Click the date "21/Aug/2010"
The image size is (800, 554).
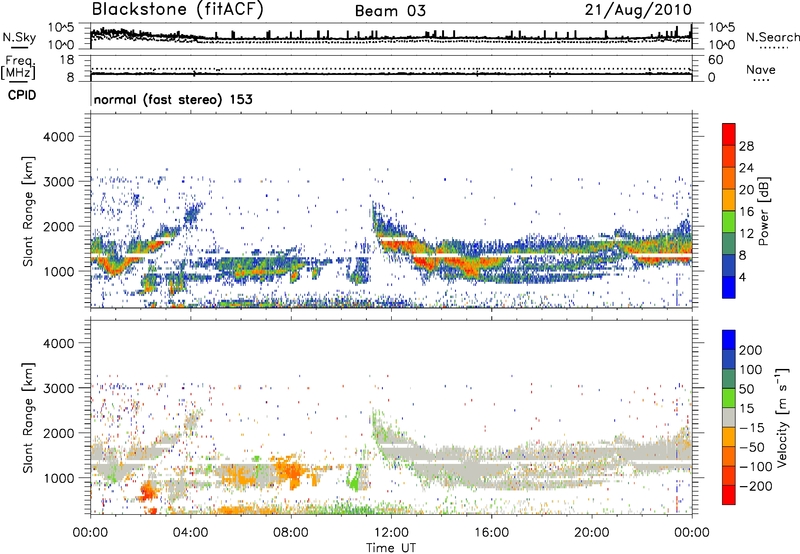(x=638, y=10)
